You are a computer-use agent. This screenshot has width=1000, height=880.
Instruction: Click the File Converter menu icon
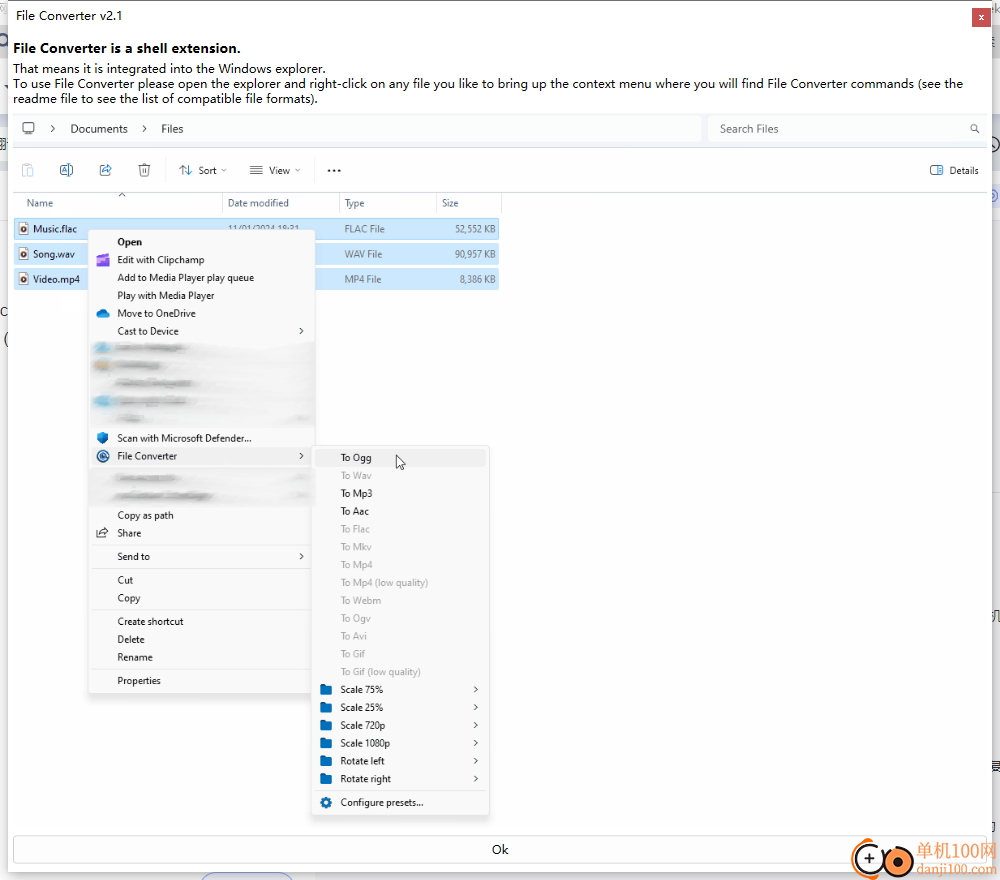[103, 456]
